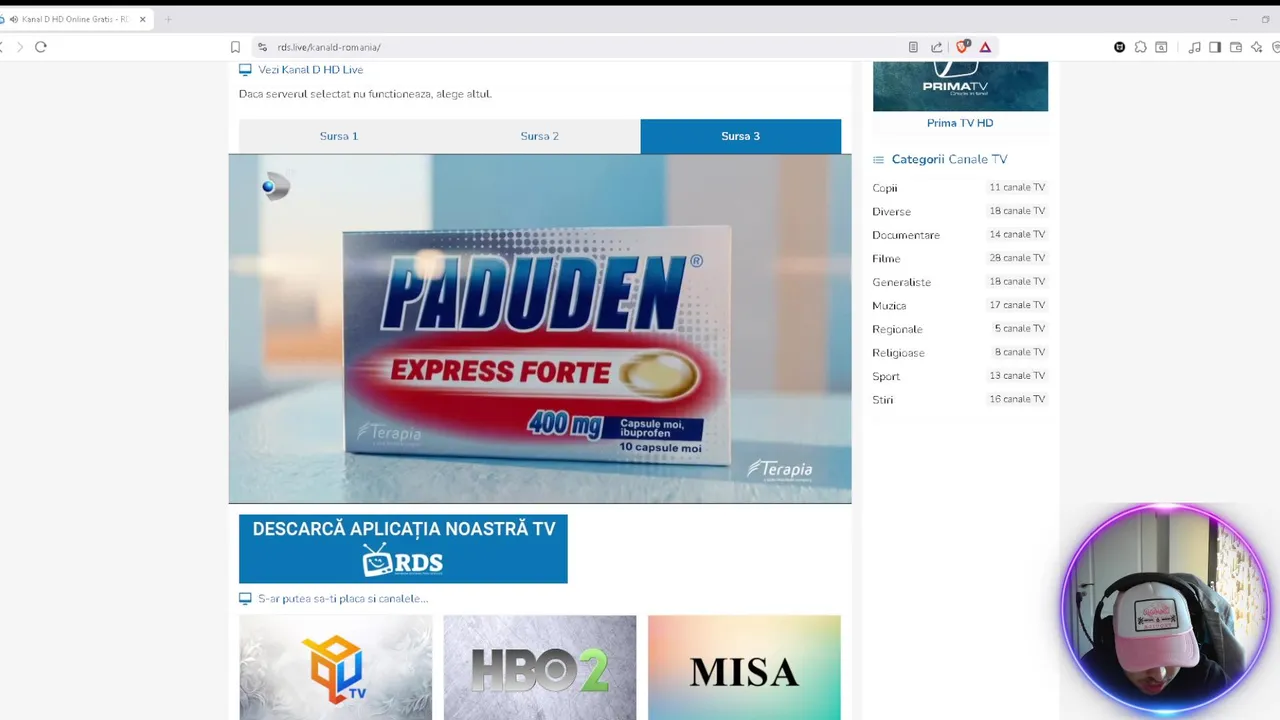Click the circular webcam overlay
1280x720 pixels.
[1166, 609]
